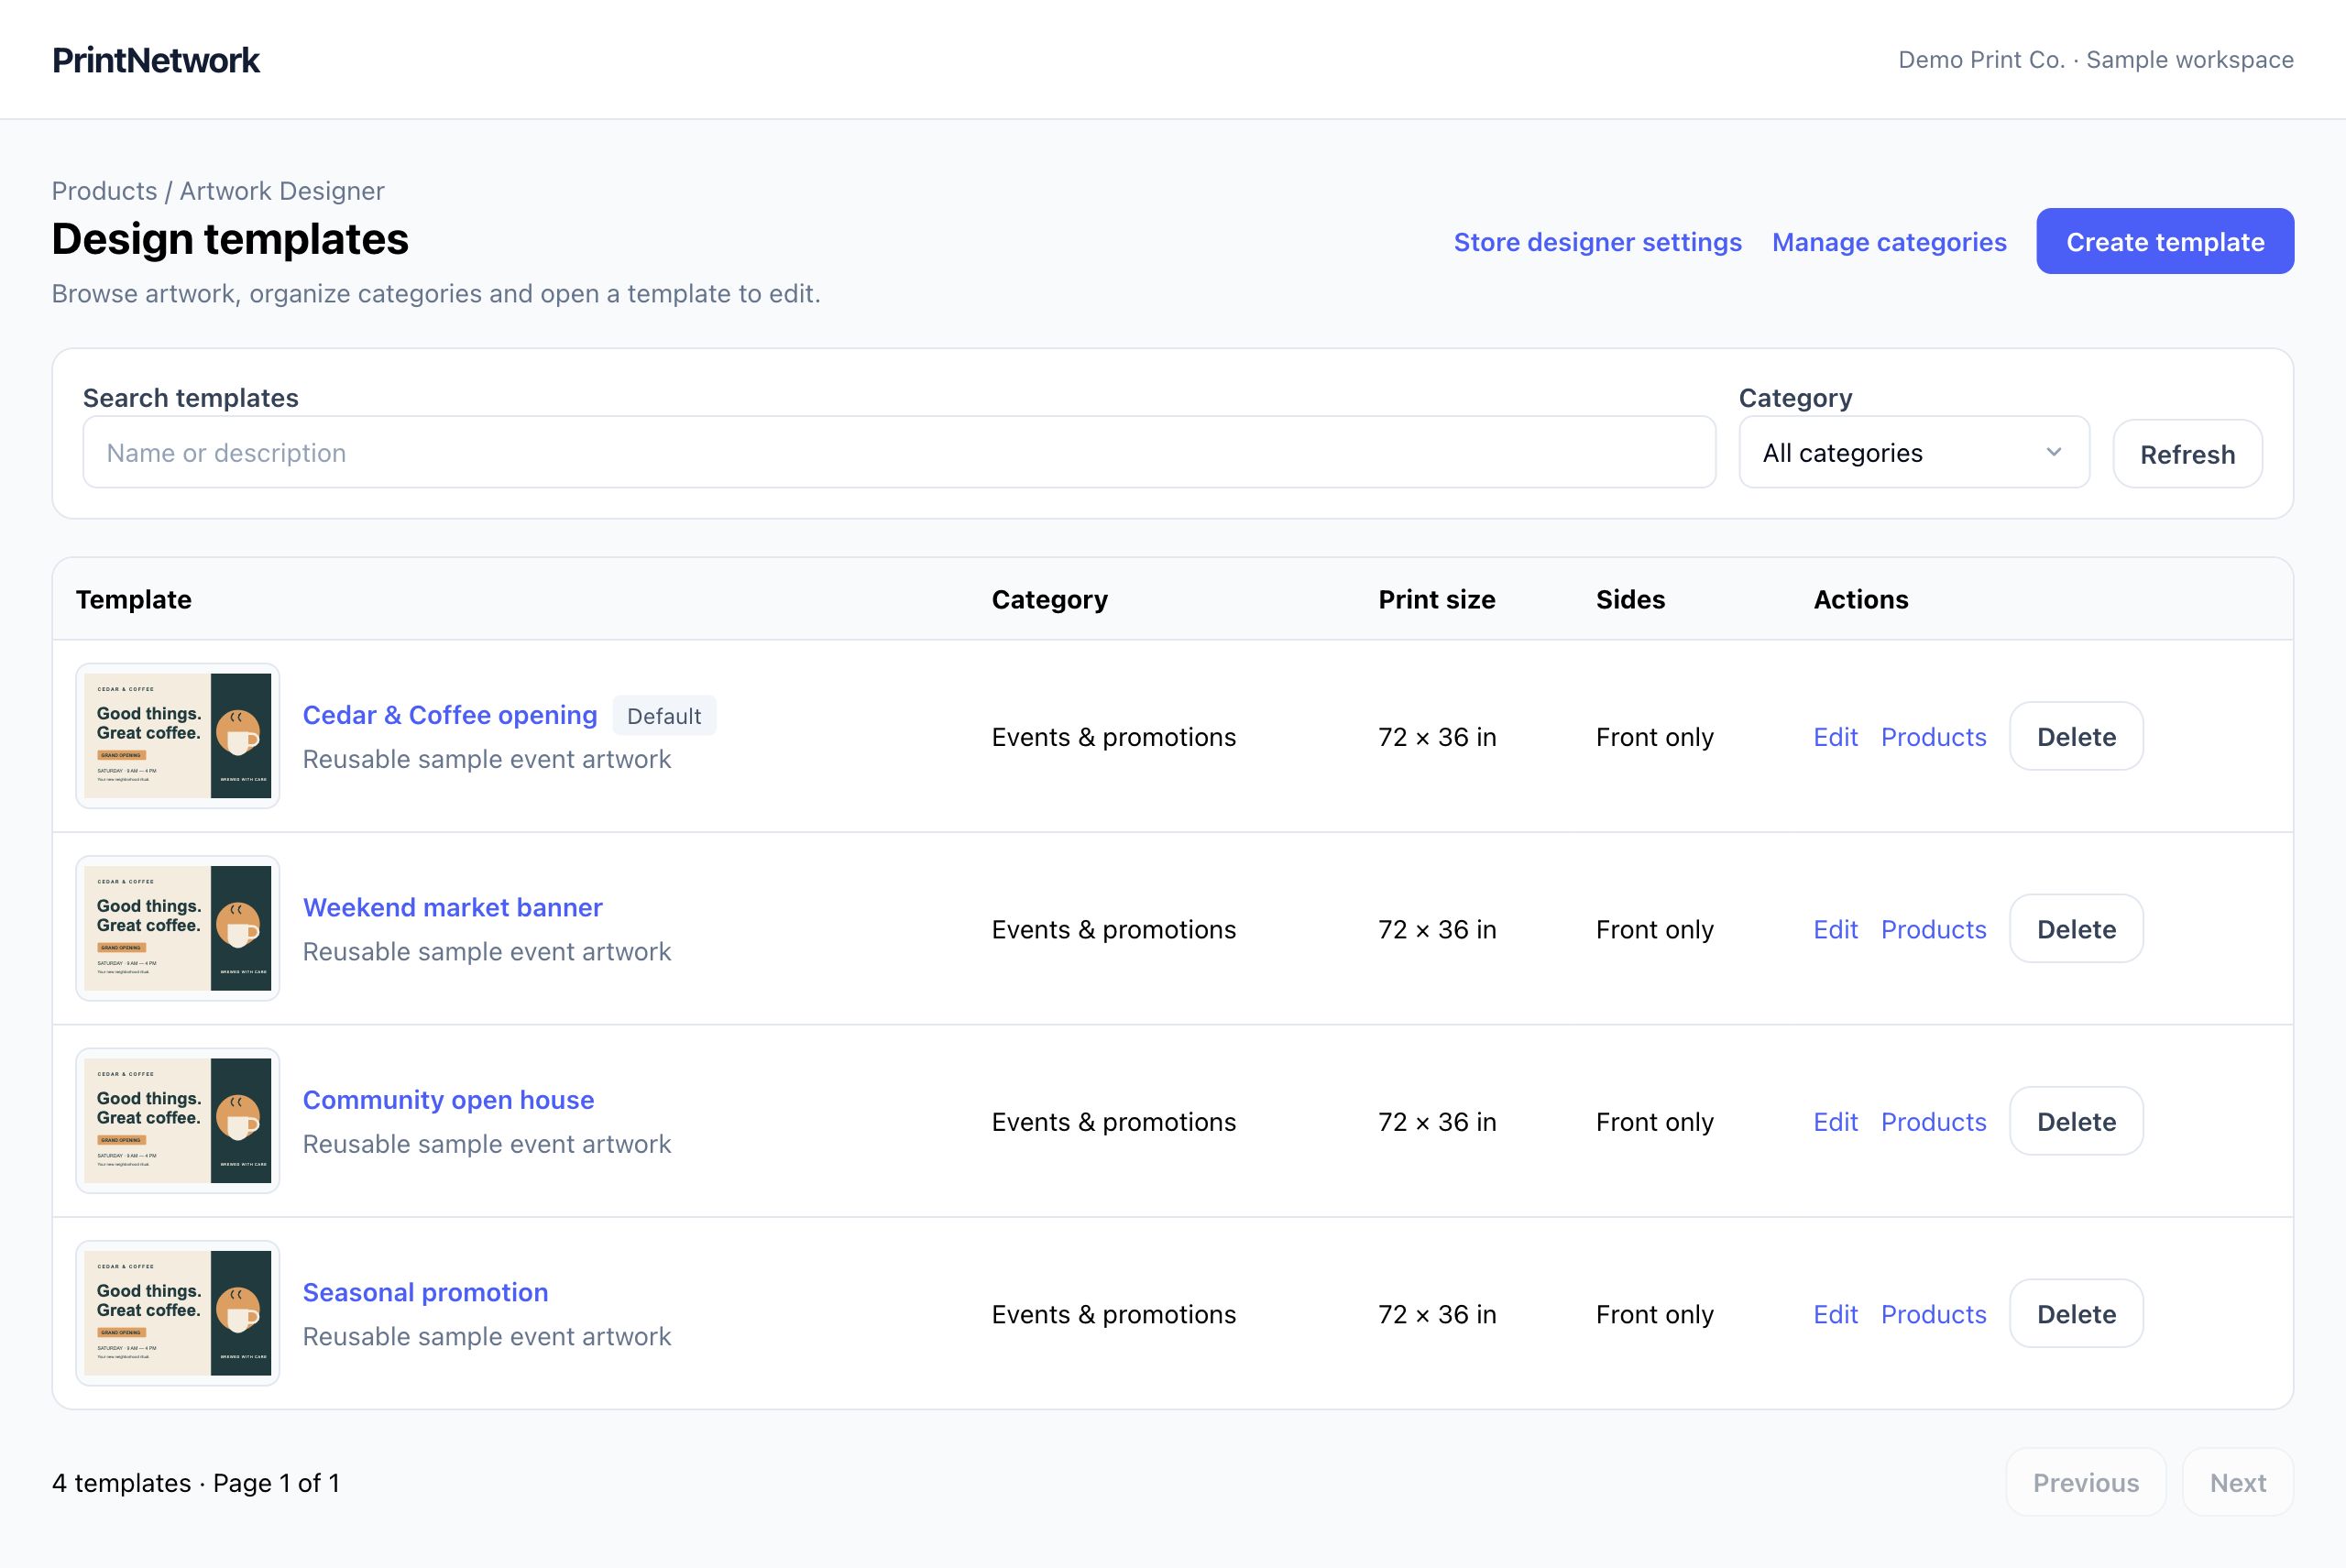Viewport: 2346px width, 1568px height.
Task: Delete the Cedar & Coffee opening template
Action: pyautogui.click(x=2076, y=736)
